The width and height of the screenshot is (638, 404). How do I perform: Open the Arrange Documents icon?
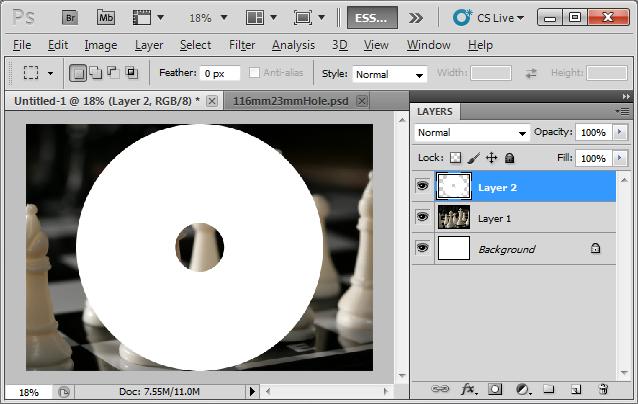(255, 18)
